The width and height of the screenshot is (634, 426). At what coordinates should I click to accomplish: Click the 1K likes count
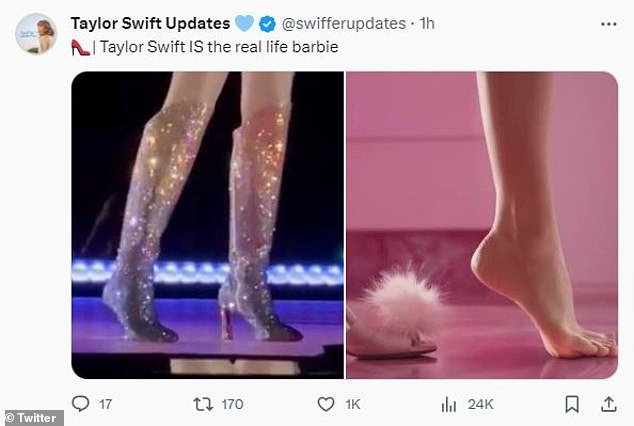(x=353, y=404)
